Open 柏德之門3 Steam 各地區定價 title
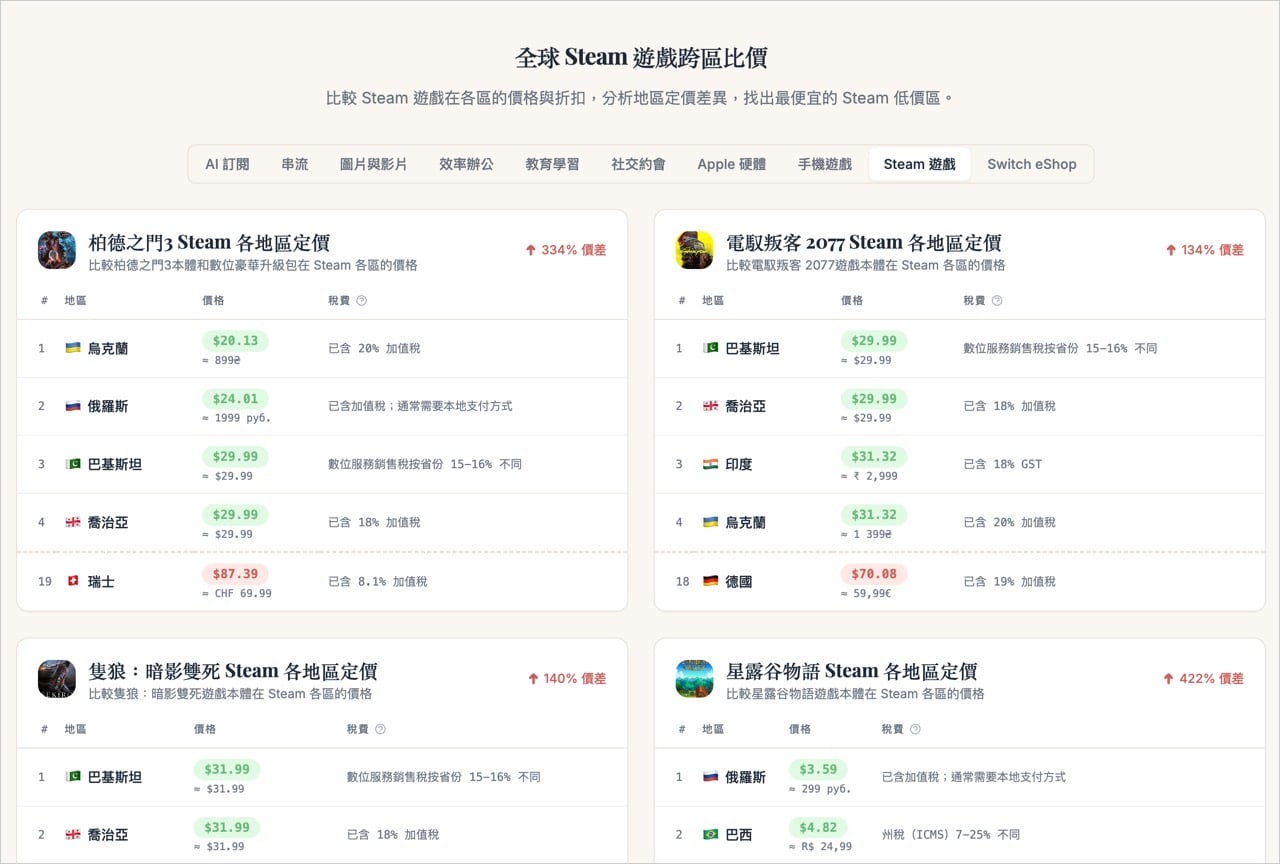The width and height of the screenshot is (1280, 864). pos(209,242)
